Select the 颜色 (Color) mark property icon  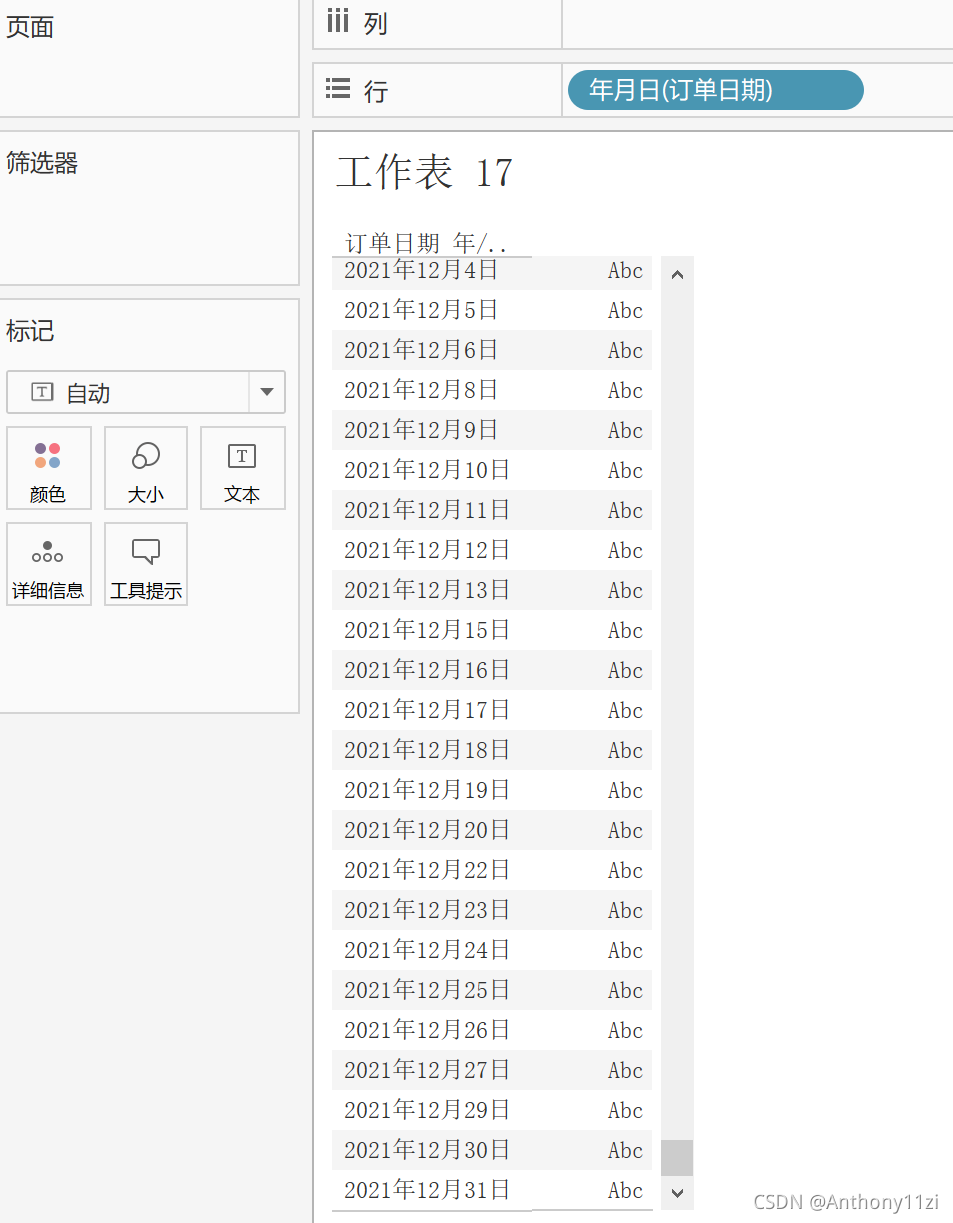point(48,468)
